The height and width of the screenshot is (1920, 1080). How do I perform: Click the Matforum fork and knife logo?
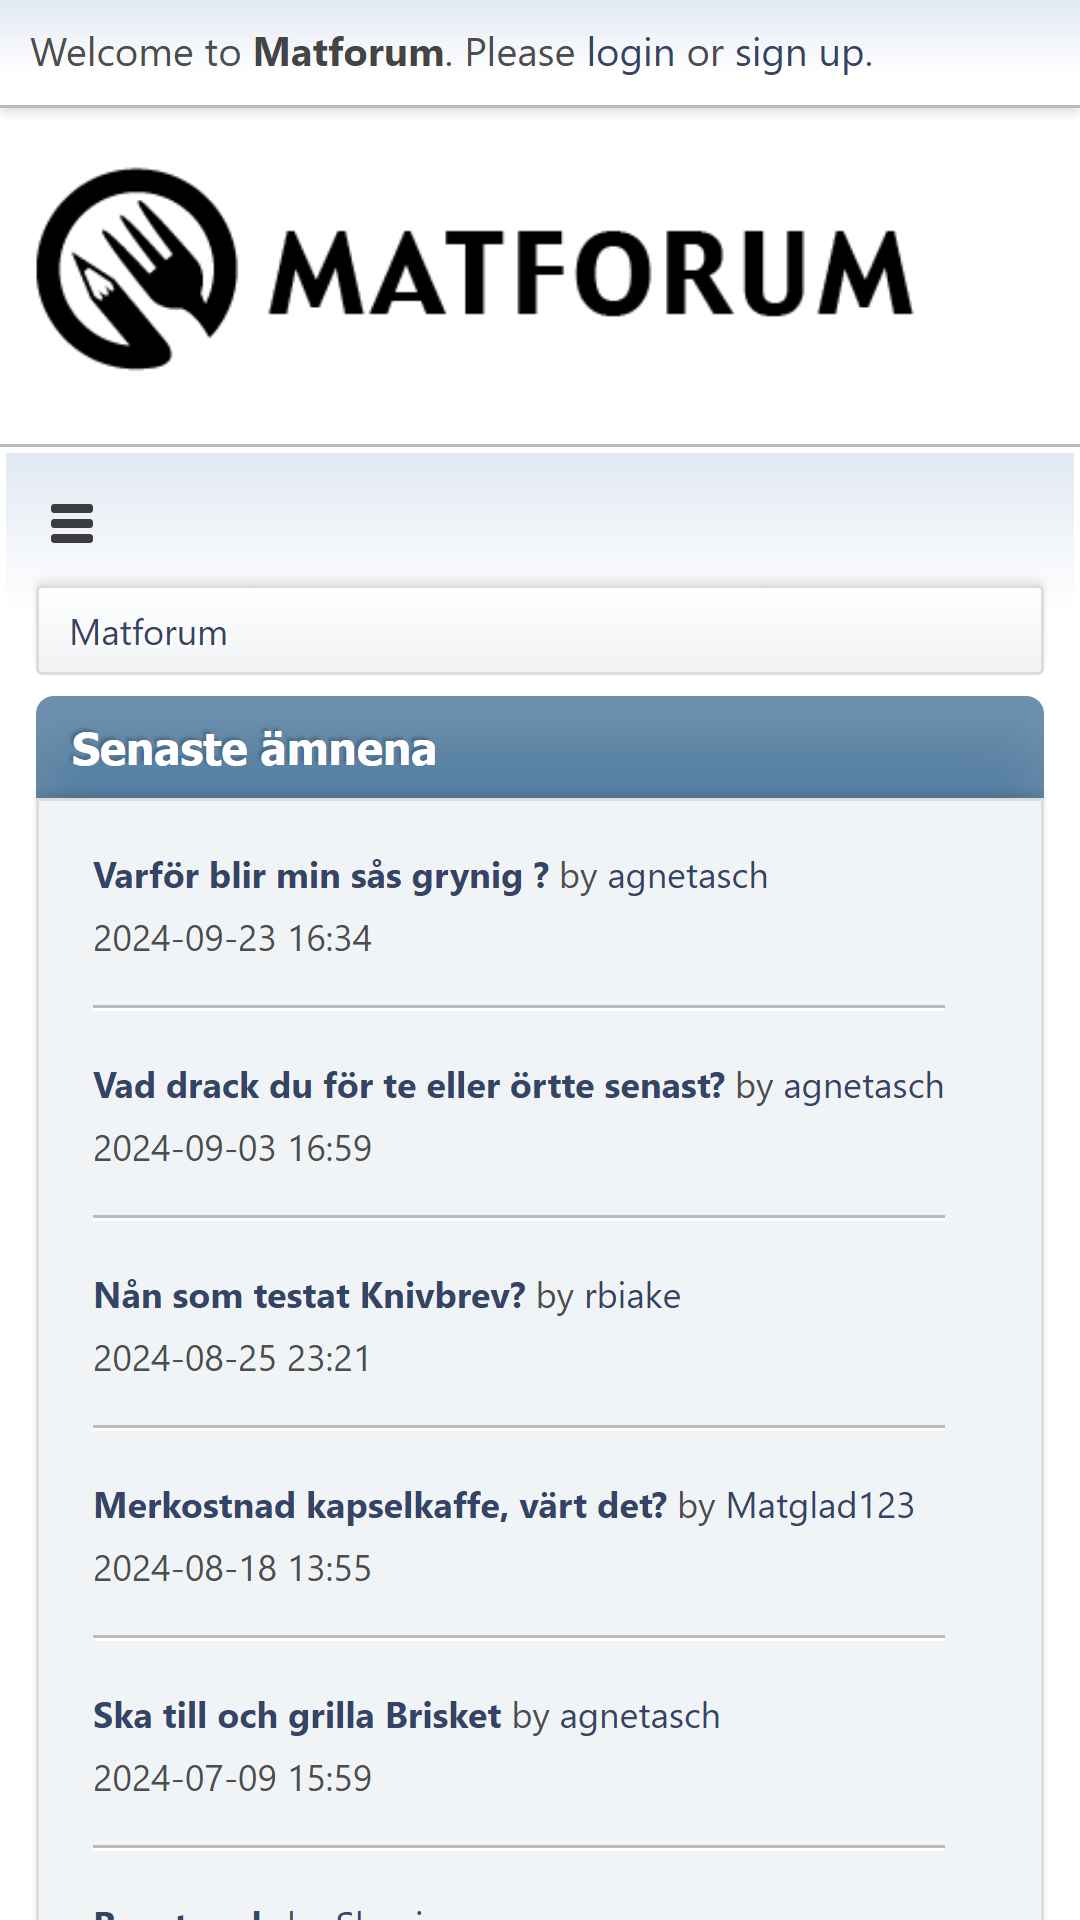tap(137, 269)
